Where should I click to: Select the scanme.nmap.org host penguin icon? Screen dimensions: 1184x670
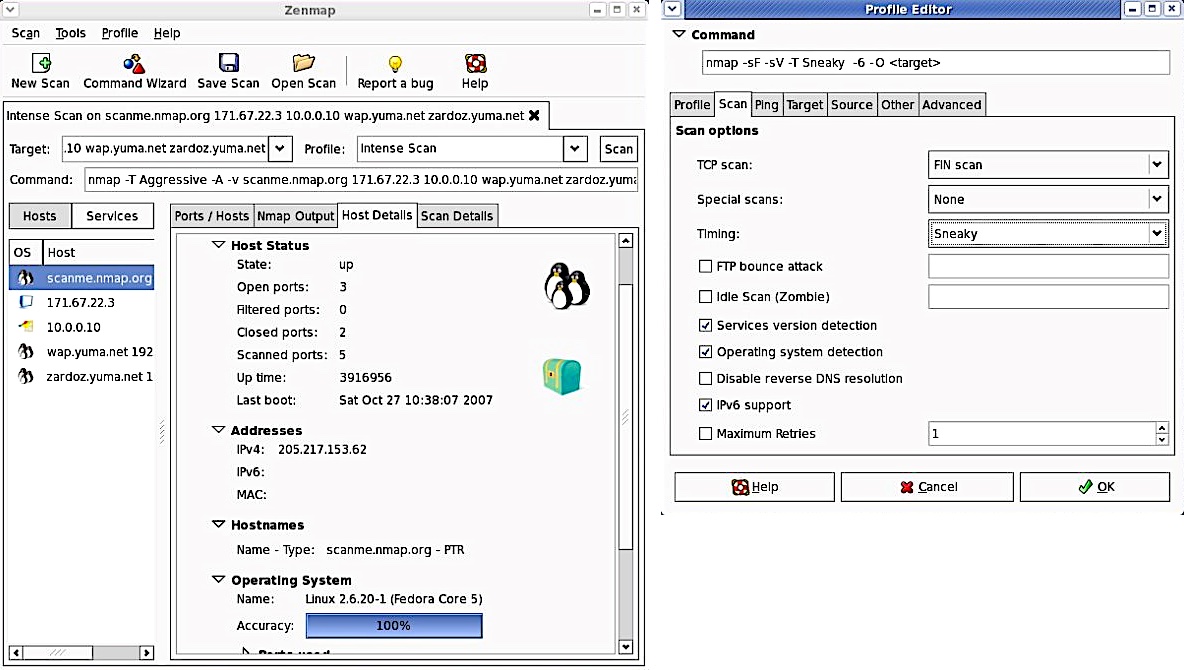26,278
